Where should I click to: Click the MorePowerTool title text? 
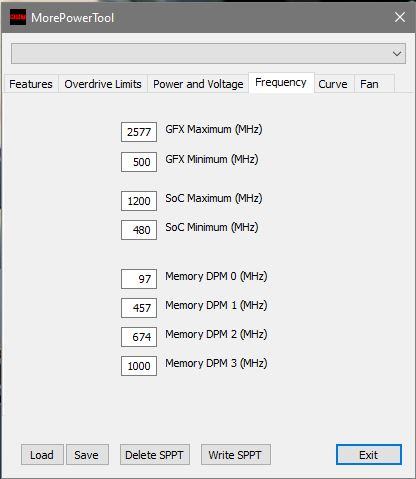coord(73,18)
